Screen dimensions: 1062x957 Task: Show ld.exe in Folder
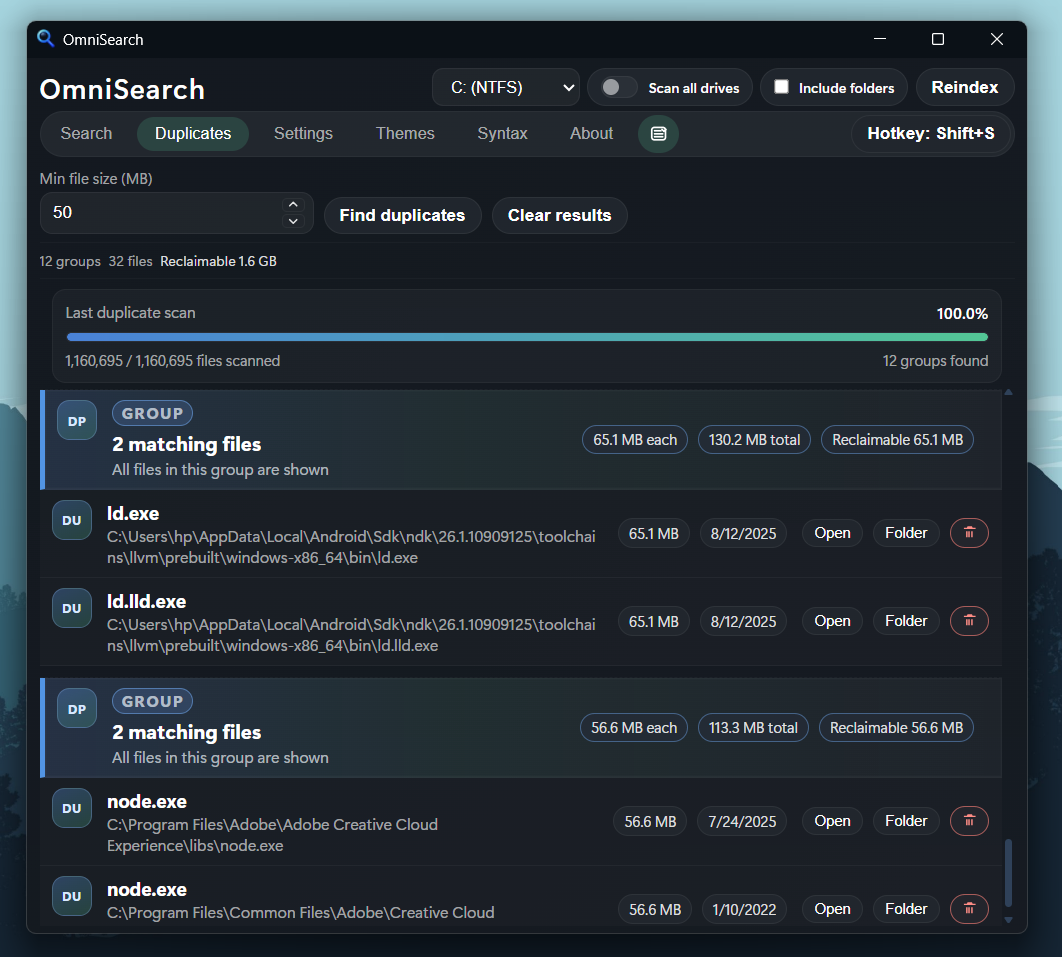(906, 533)
